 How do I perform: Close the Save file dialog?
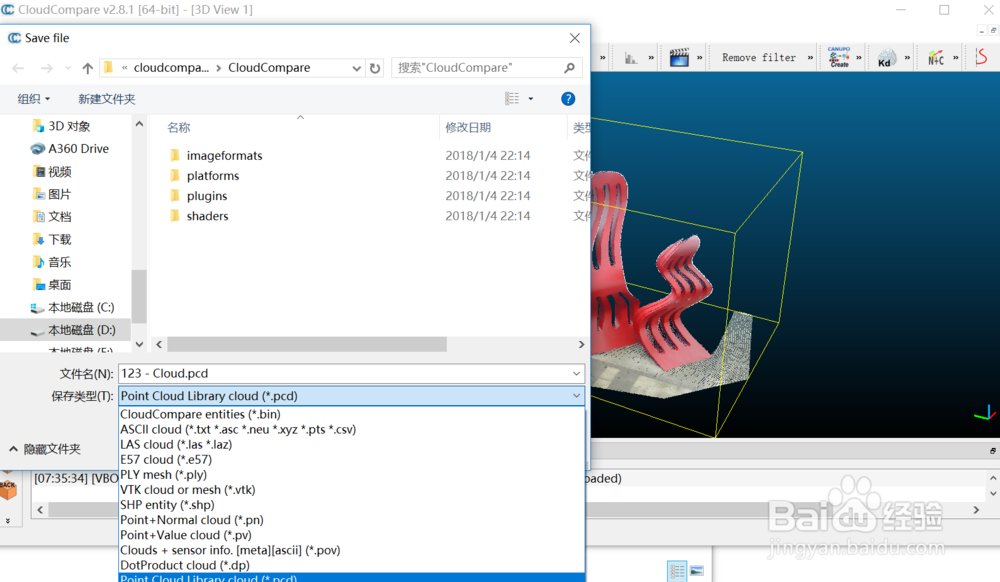pos(575,38)
